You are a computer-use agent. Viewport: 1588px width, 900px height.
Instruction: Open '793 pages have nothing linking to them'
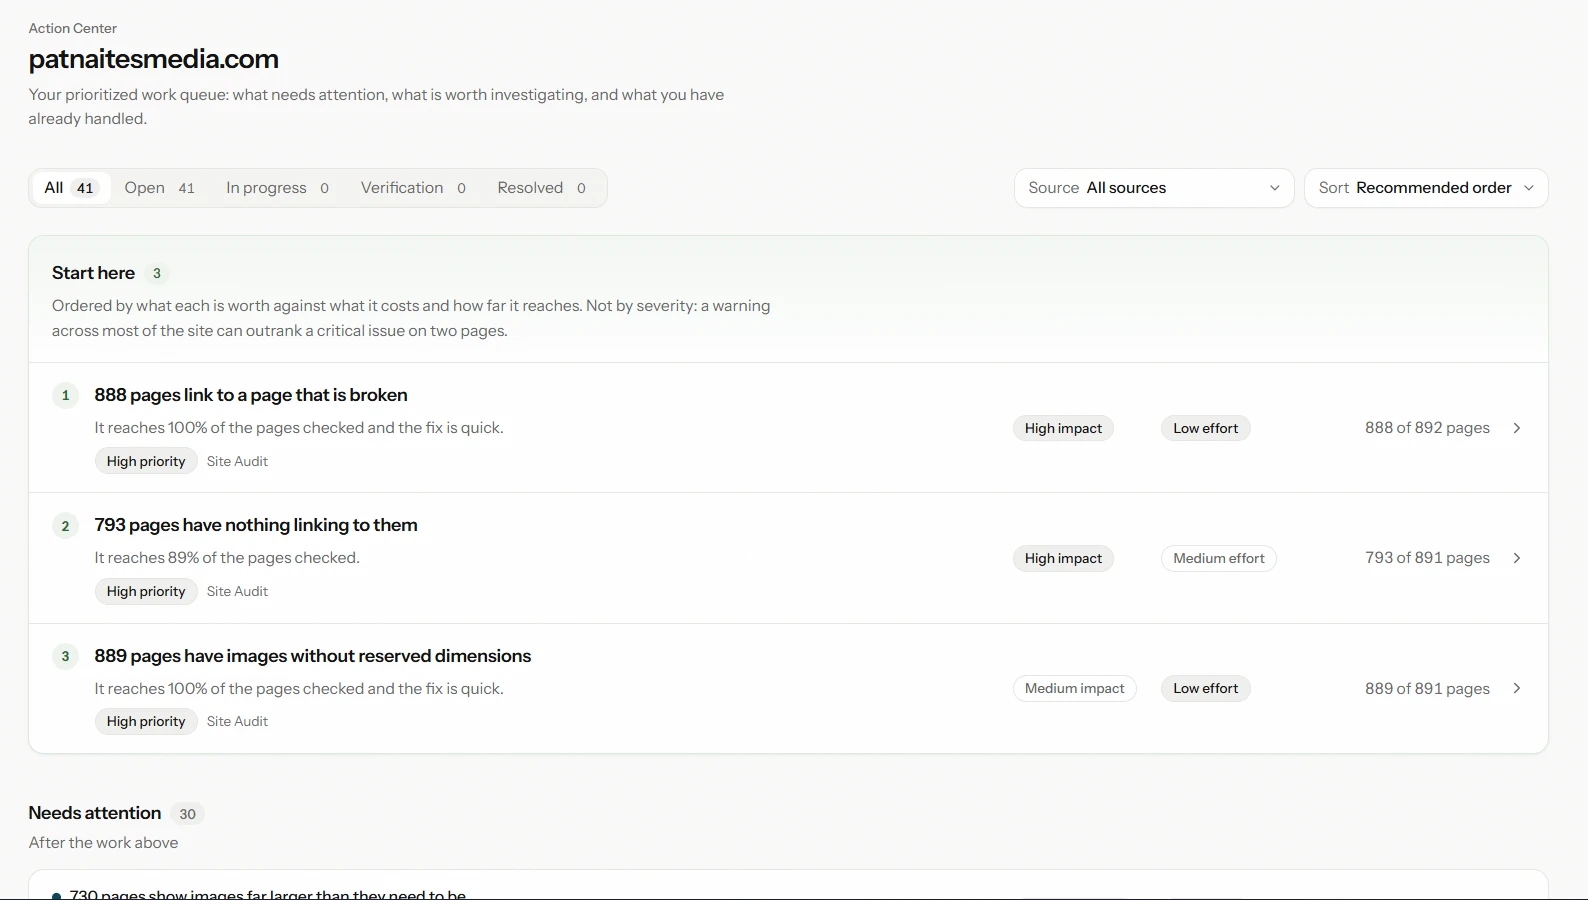point(256,525)
